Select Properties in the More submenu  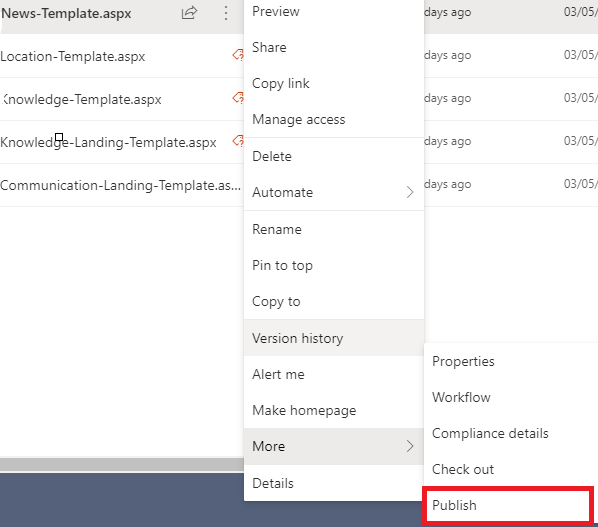coord(511,361)
